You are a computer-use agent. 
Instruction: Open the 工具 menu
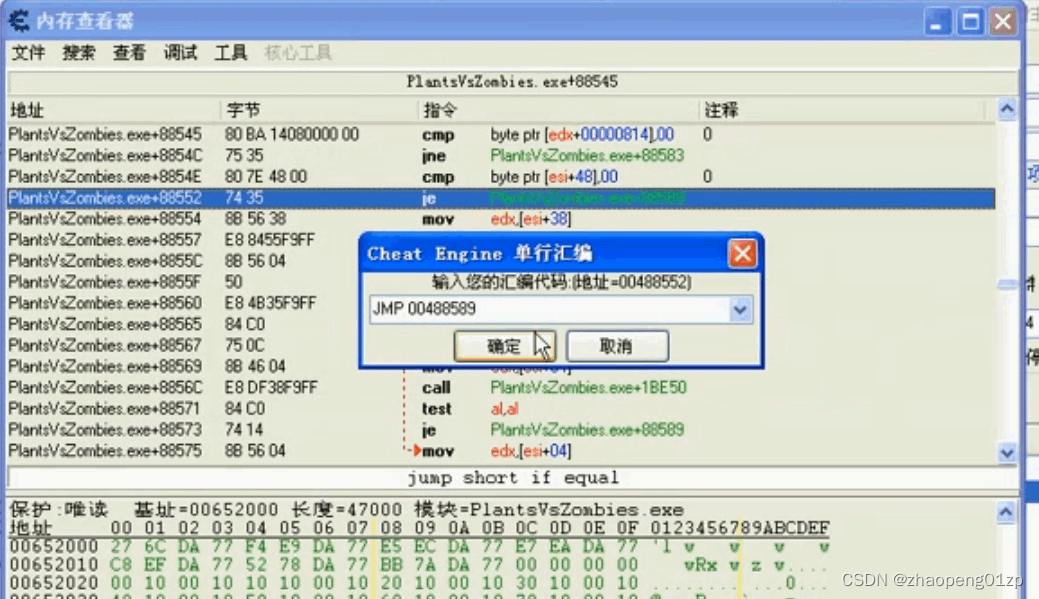[x=231, y=52]
